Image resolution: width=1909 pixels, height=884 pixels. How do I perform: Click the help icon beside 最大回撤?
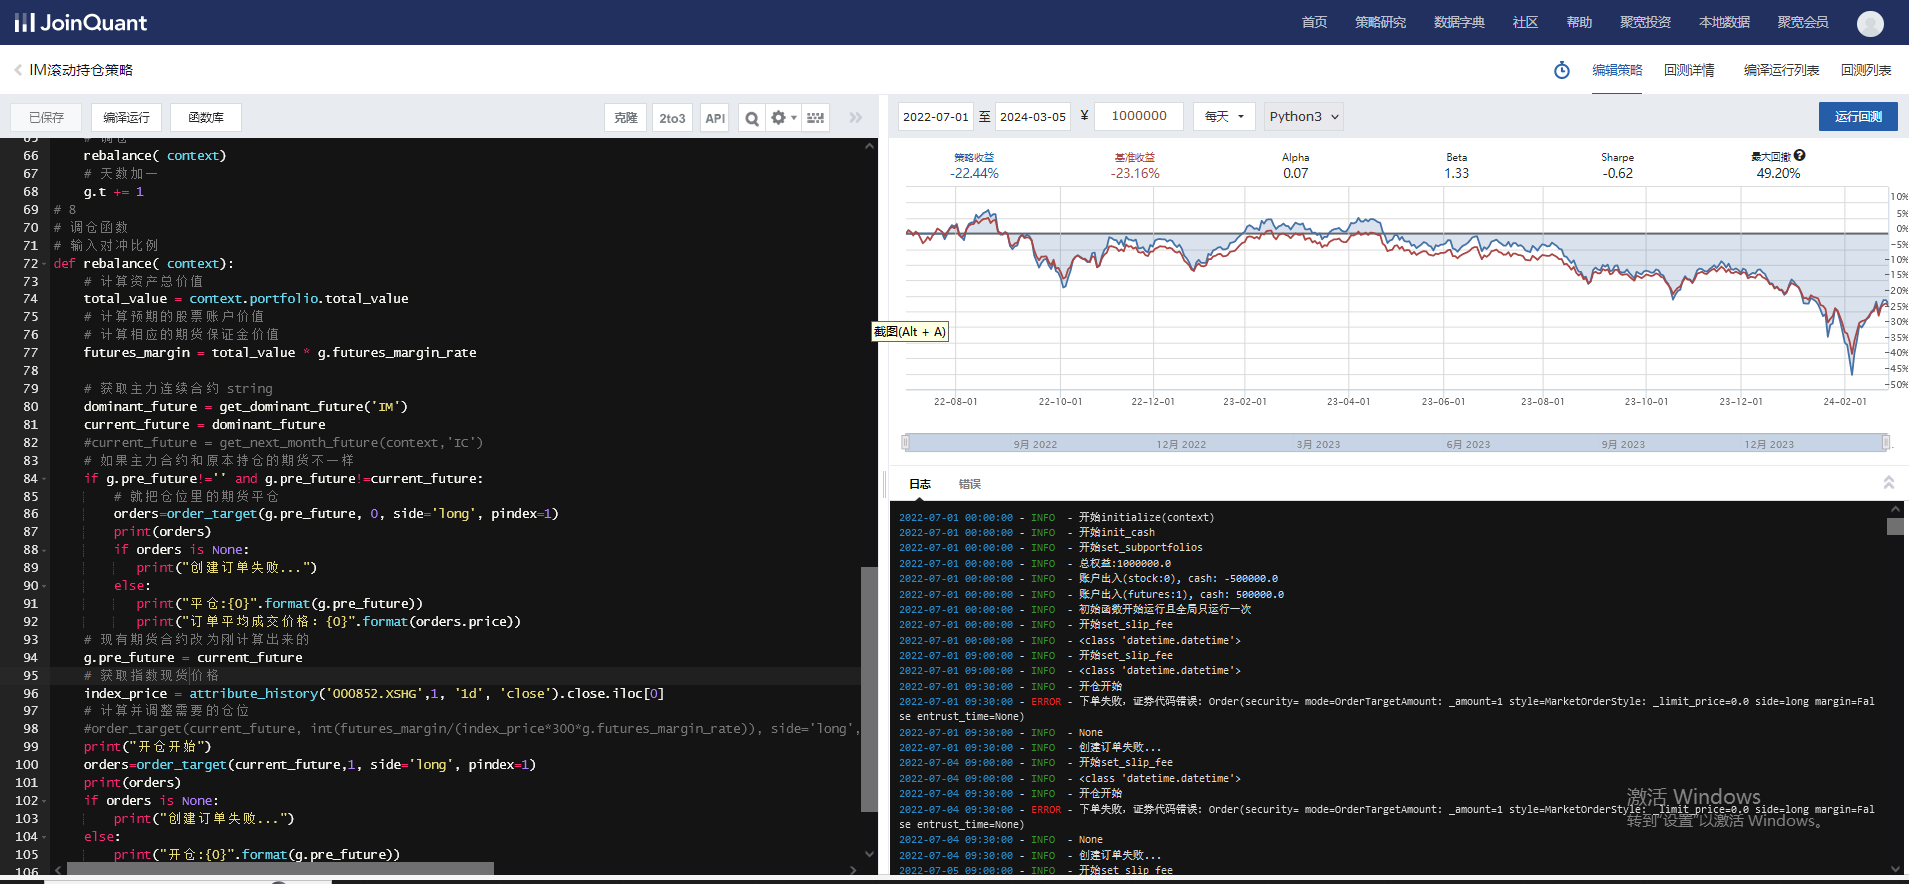tap(1800, 156)
